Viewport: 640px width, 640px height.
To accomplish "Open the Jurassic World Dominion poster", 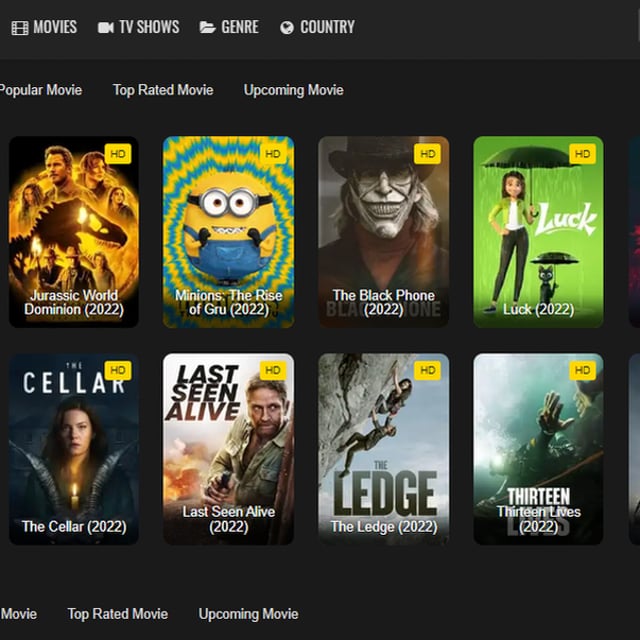I will pos(74,232).
